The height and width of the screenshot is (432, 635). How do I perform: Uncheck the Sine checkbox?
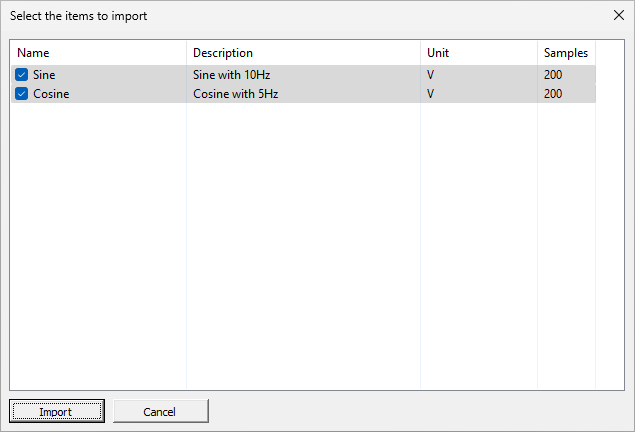click(x=21, y=75)
